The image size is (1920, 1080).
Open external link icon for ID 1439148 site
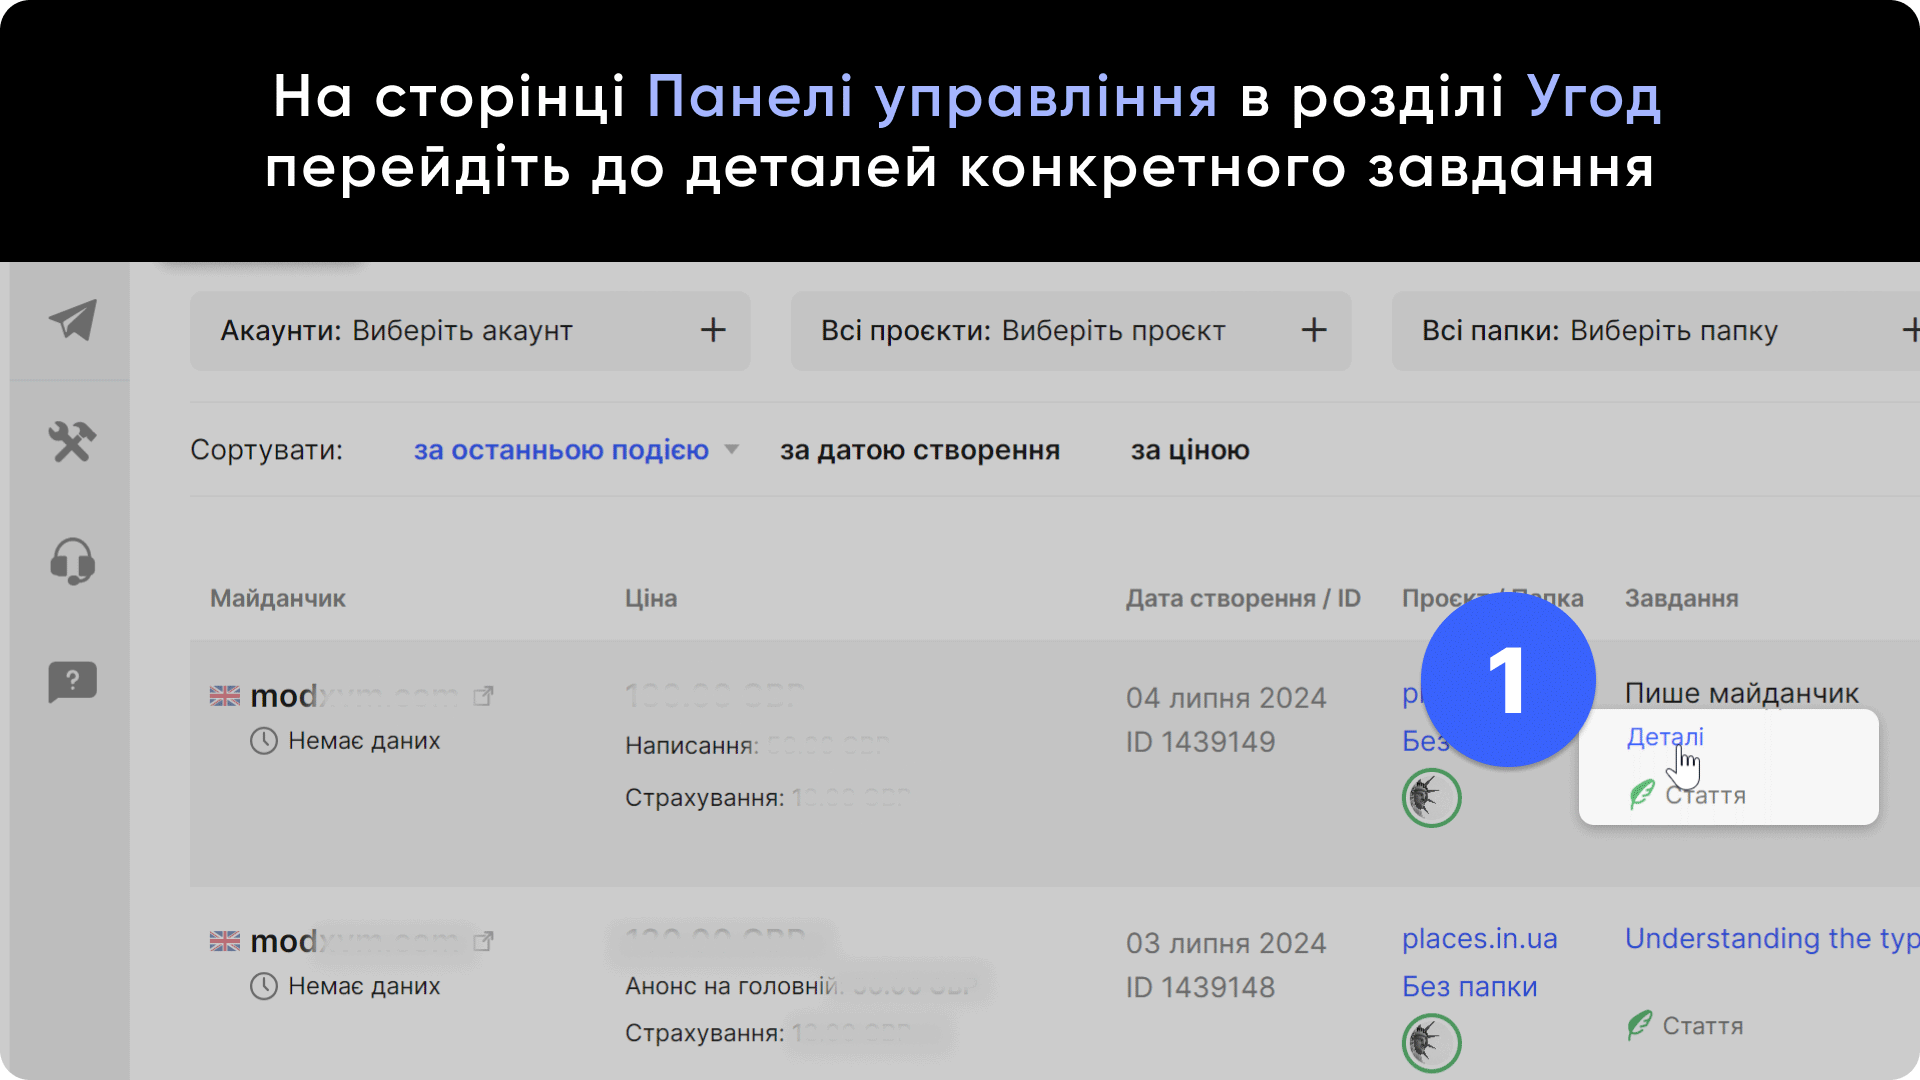[x=483, y=941]
